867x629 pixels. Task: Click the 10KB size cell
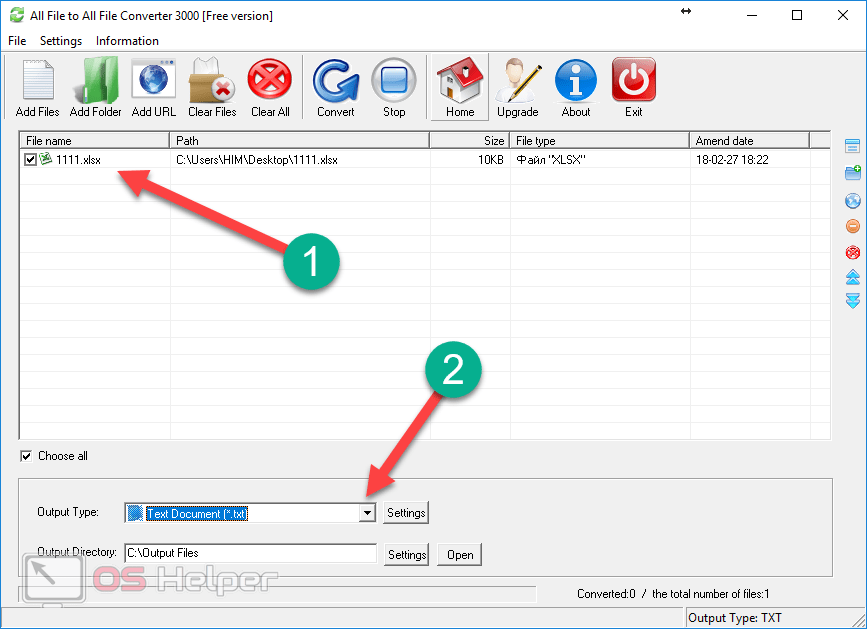pyautogui.click(x=490, y=160)
